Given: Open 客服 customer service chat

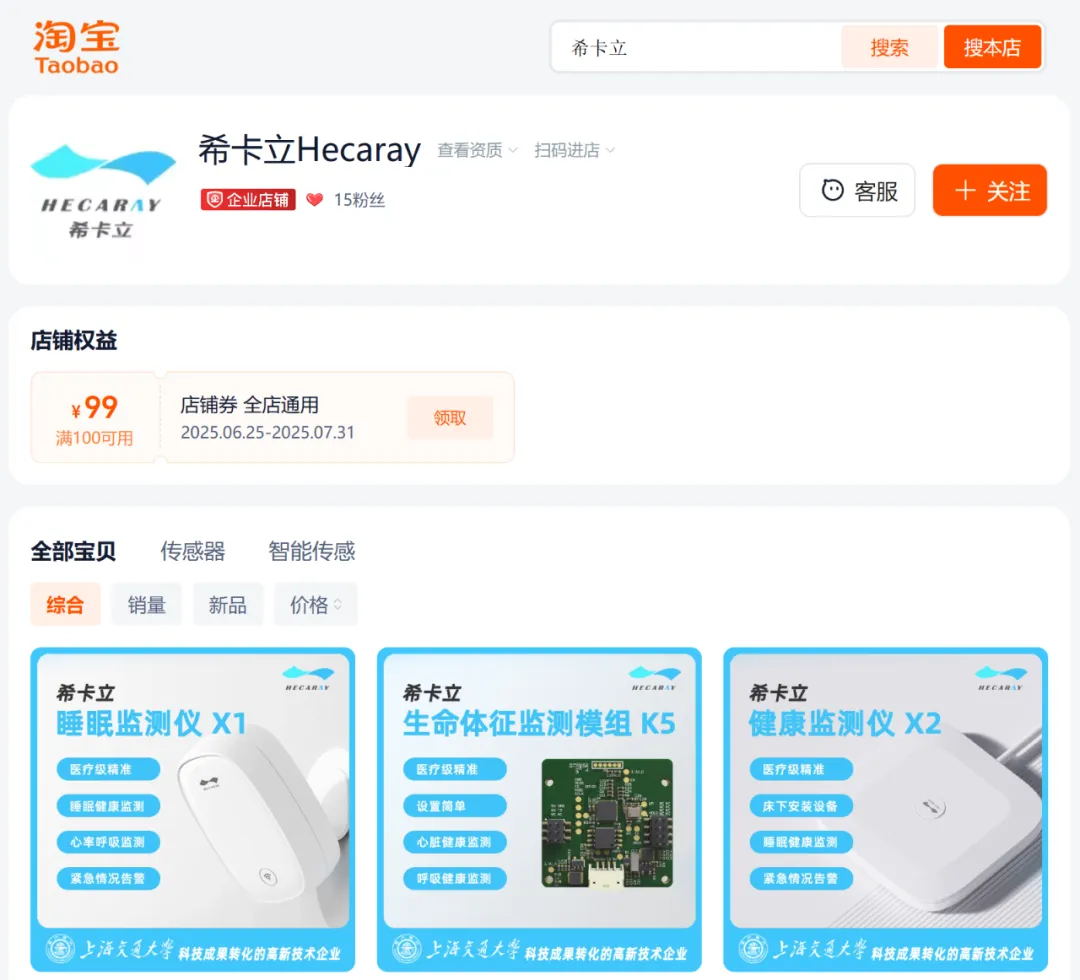Looking at the screenshot, I should (x=858, y=190).
